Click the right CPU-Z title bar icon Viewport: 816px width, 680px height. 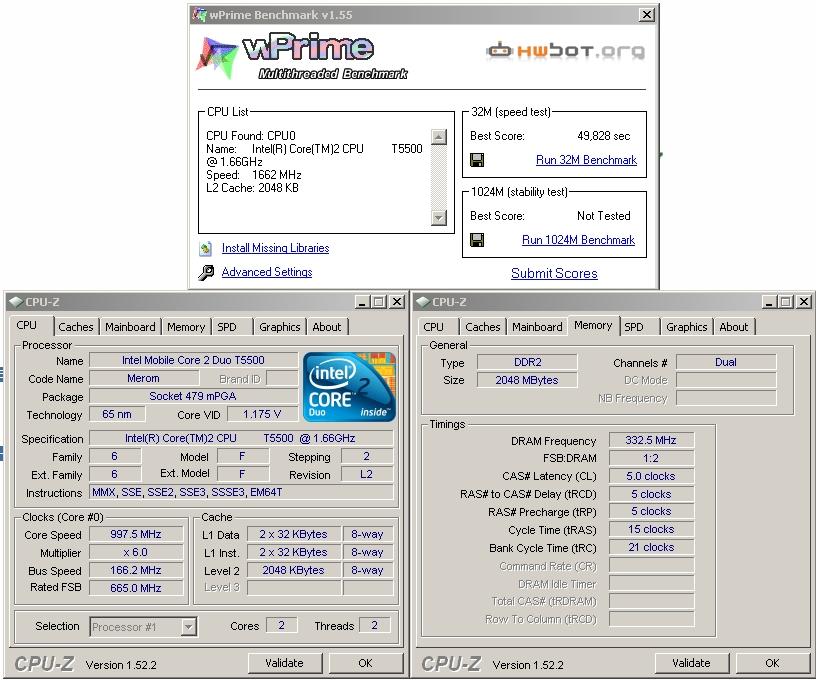423,302
